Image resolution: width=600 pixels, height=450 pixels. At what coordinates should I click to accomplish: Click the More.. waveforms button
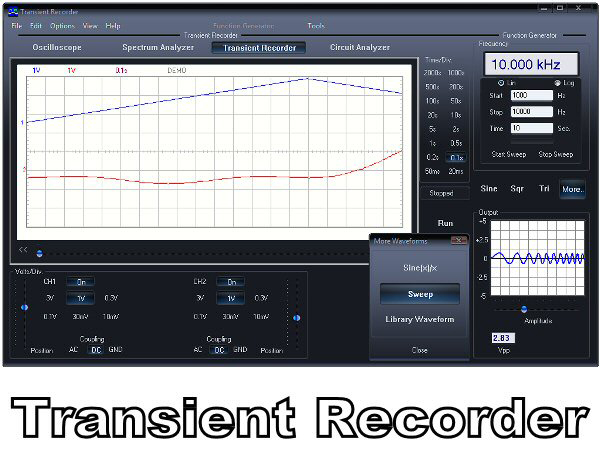point(572,189)
